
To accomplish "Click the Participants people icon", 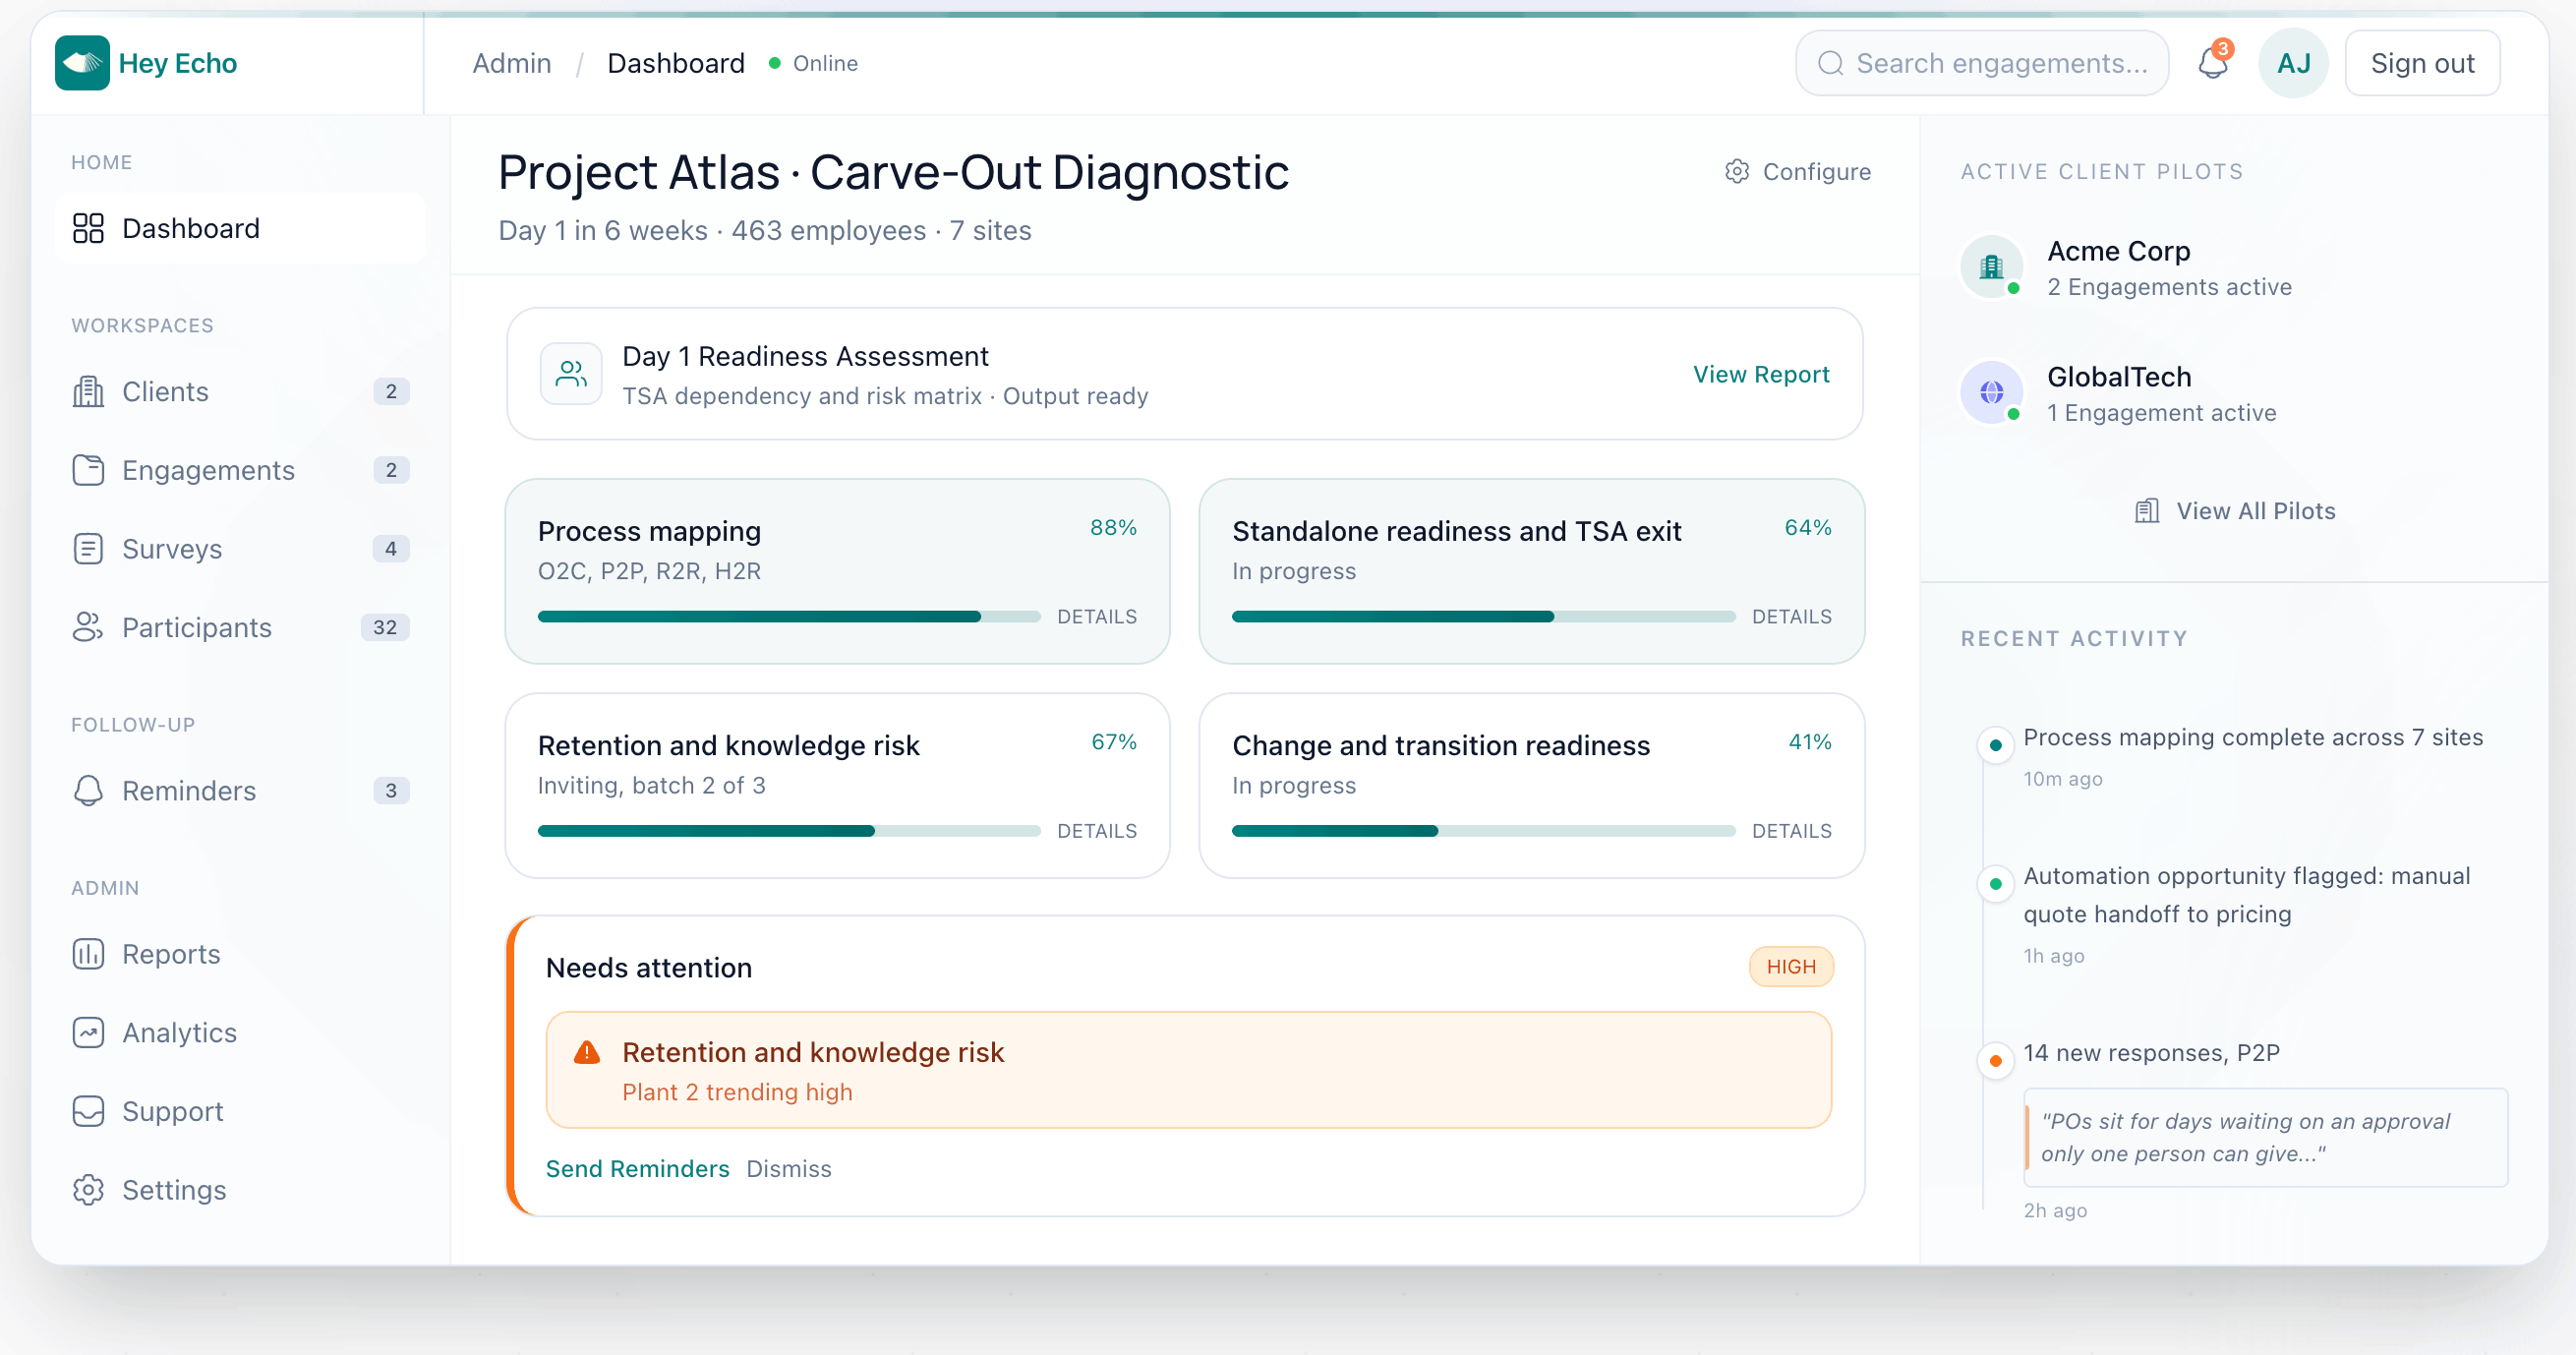I will 88,627.
